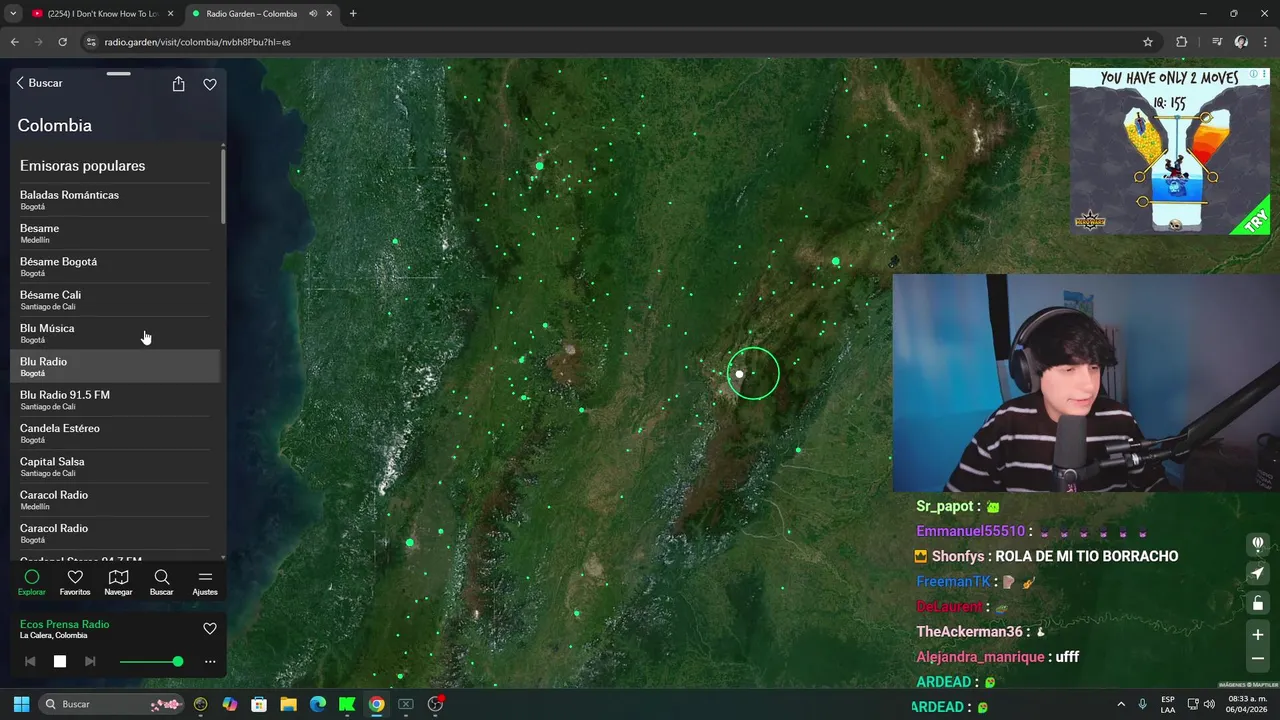Open the media controls icon

coord(1217,42)
